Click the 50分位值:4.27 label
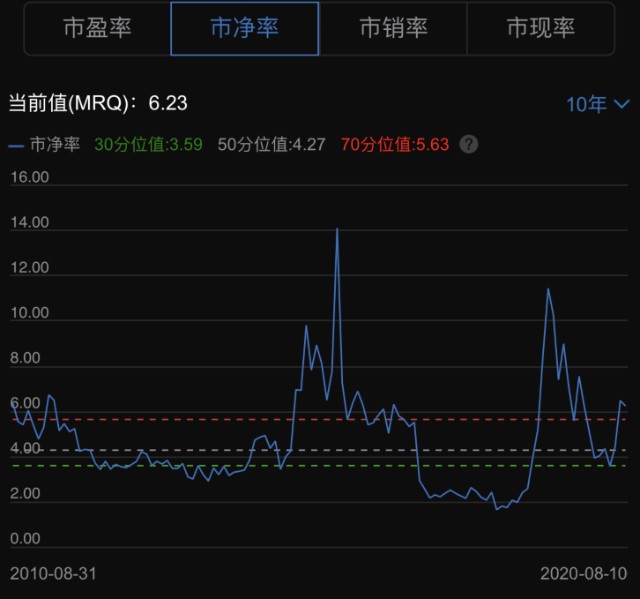Image resolution: width=640 pixels, height=599 pixels. pyautogui.click(x=271, y=144)
